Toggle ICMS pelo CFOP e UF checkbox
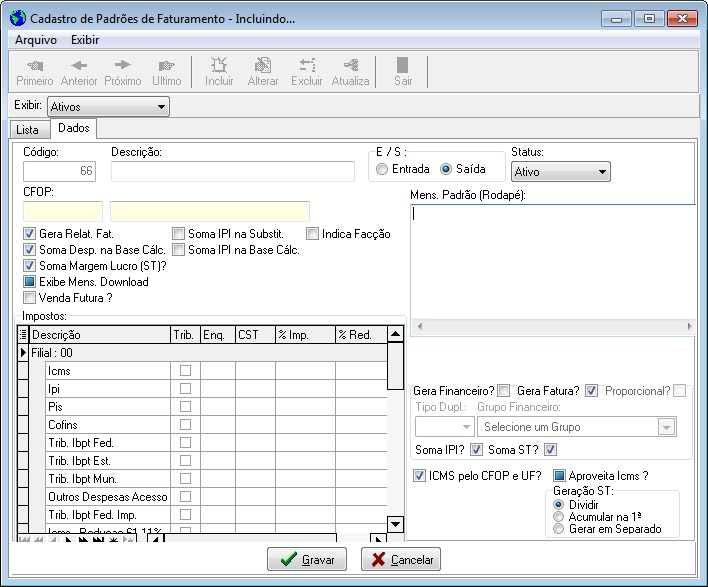 click(x=419, y=475)
